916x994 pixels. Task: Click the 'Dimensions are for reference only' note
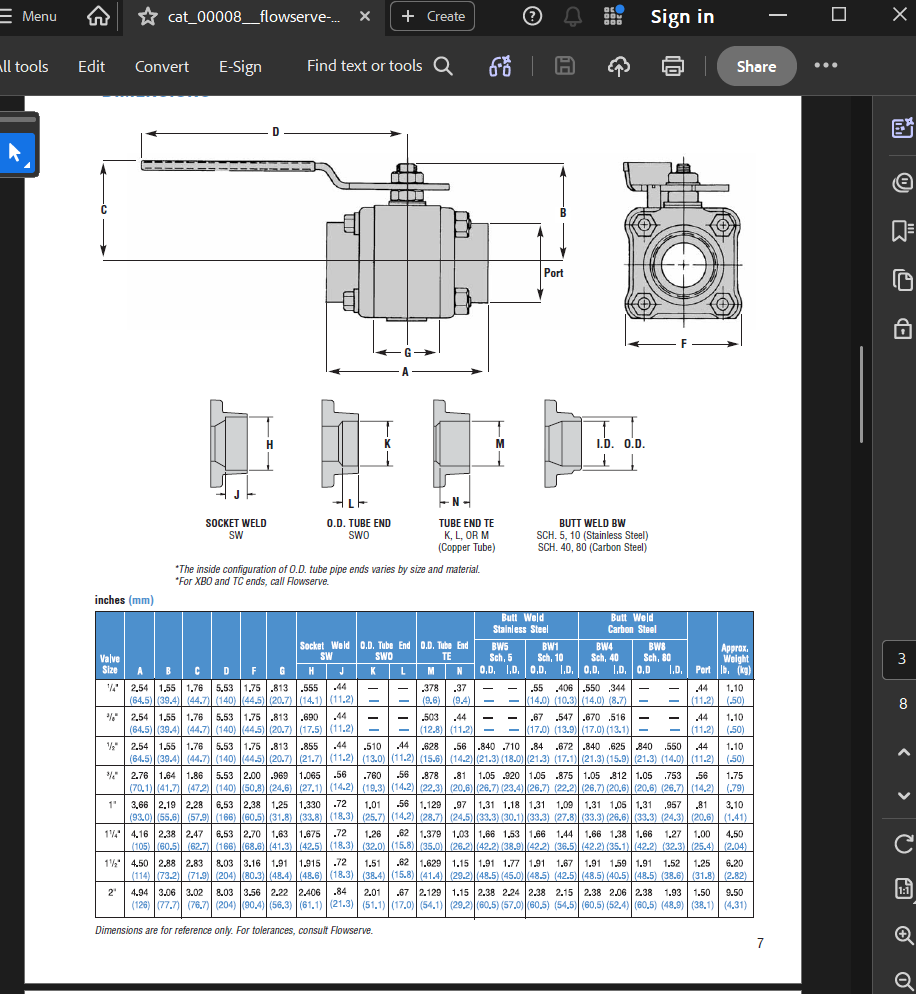(234, 930)
